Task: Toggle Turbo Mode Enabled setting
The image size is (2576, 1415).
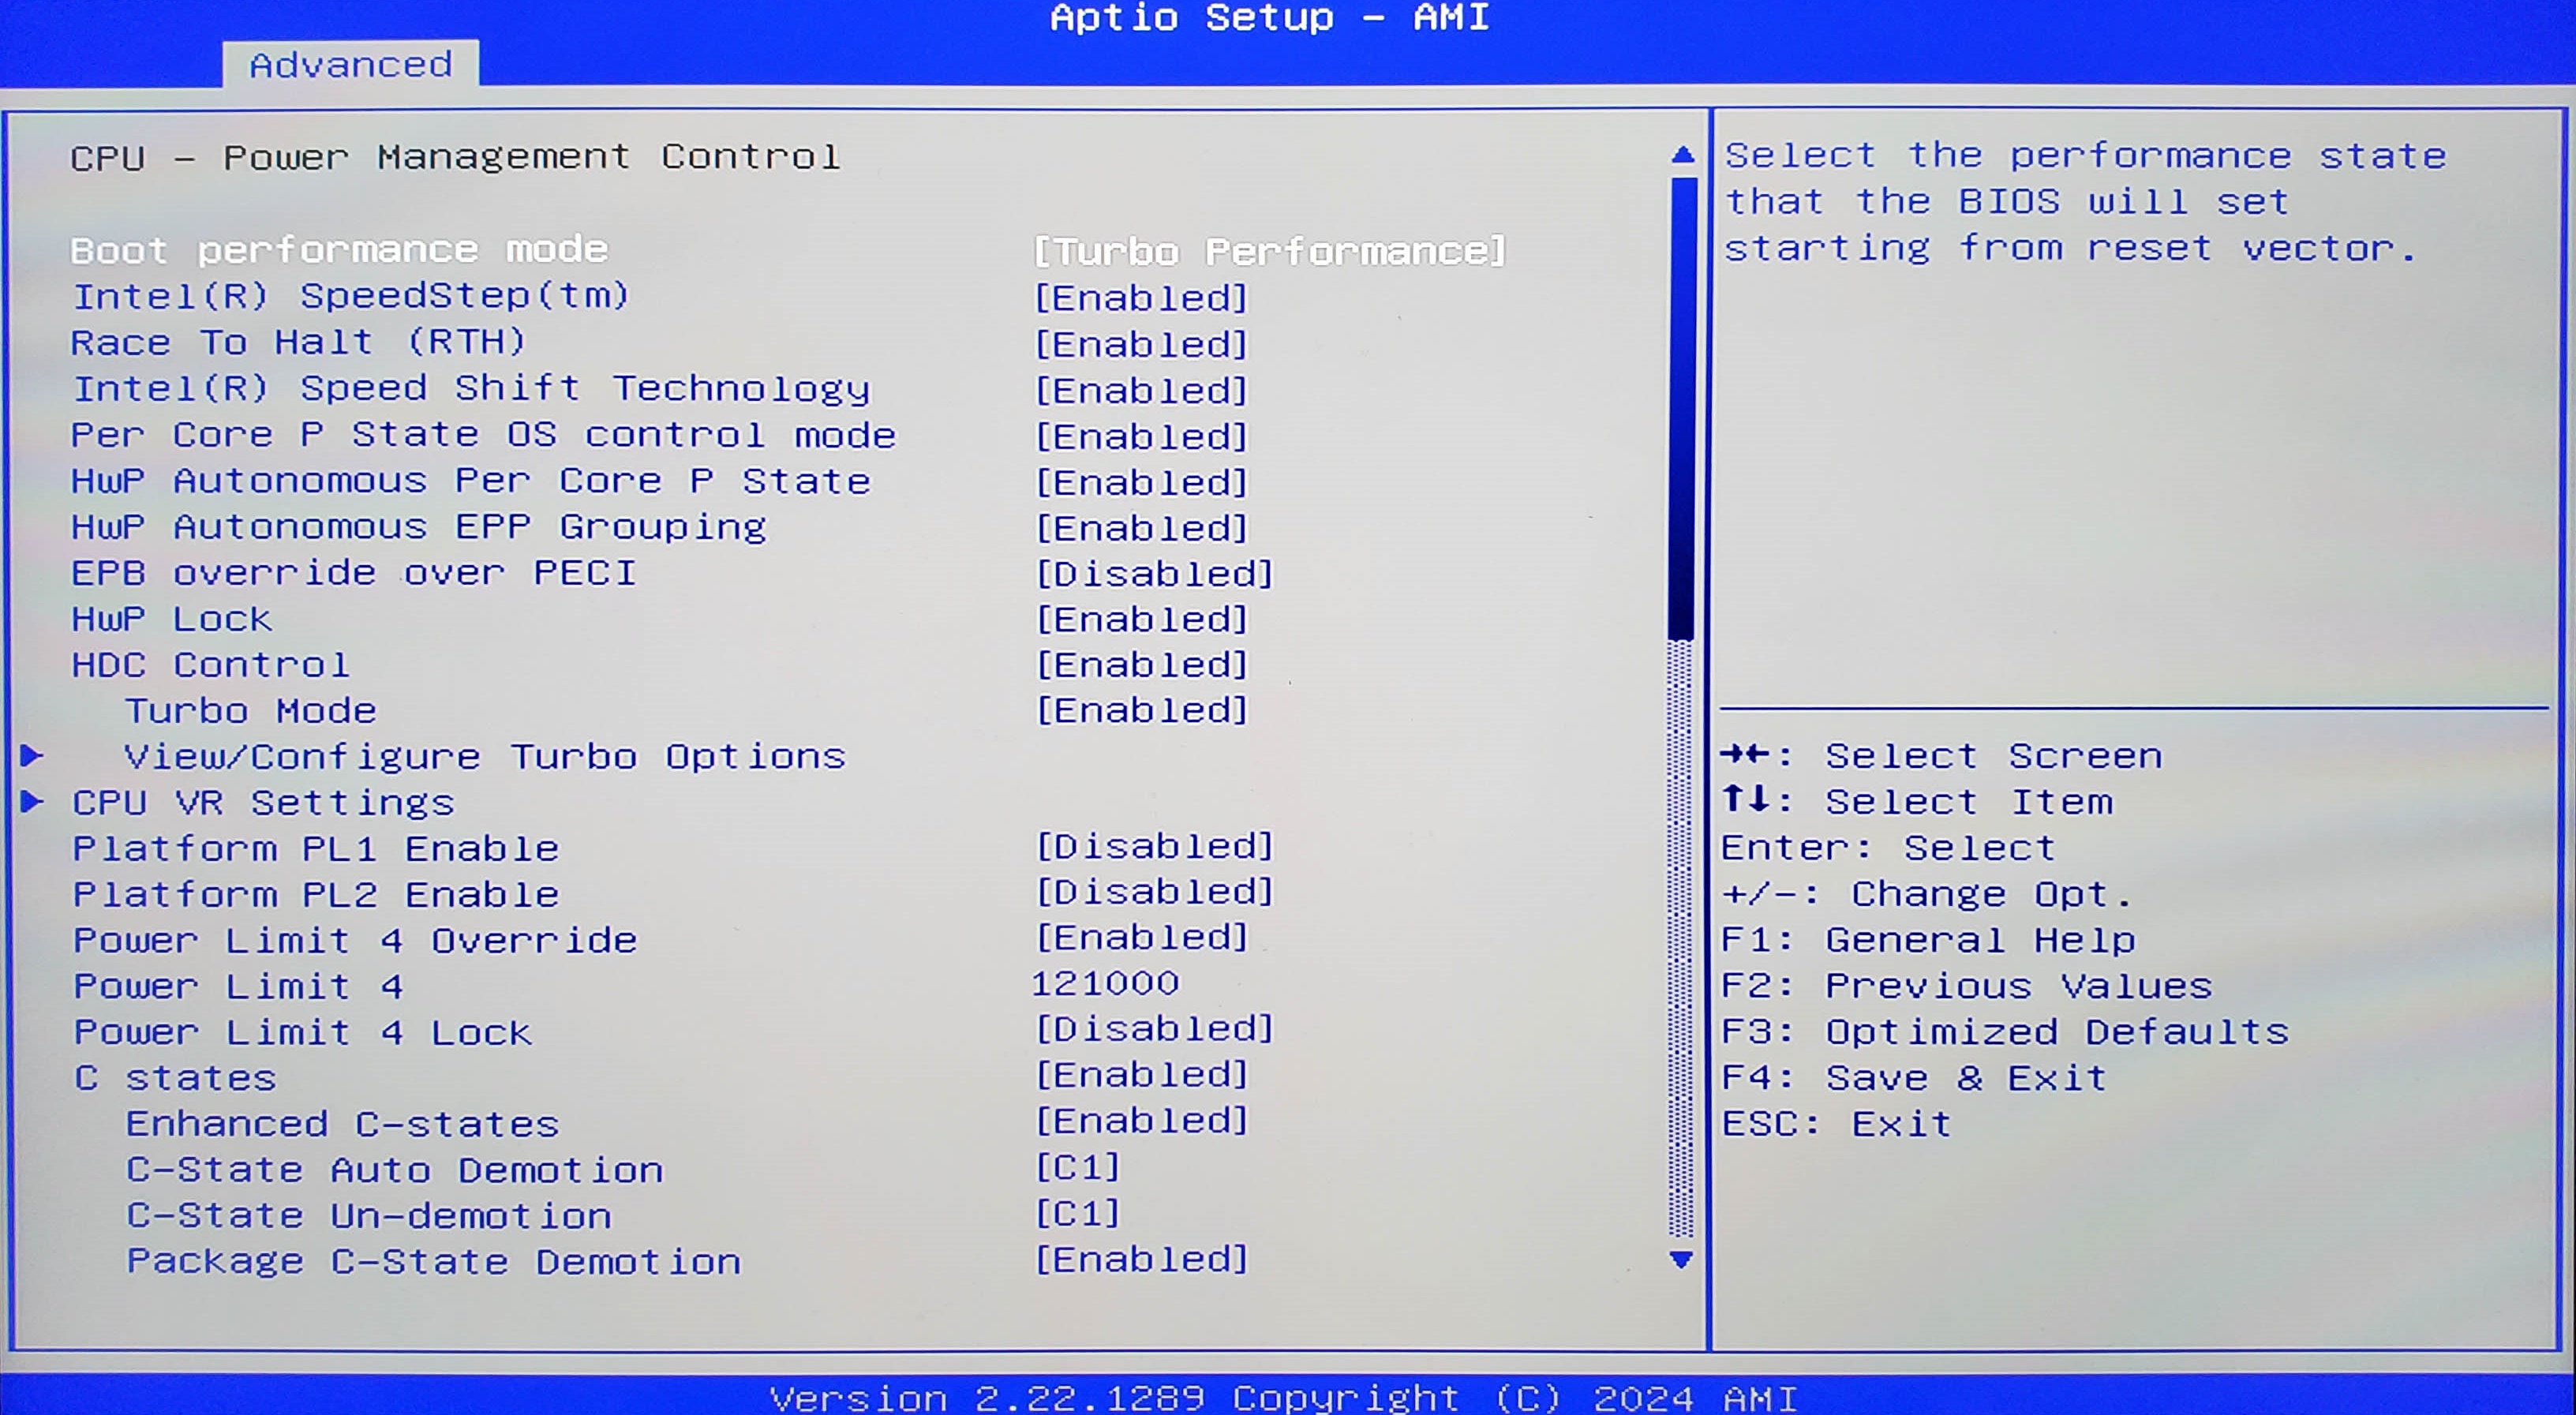Action: [x=1141, y=710]
